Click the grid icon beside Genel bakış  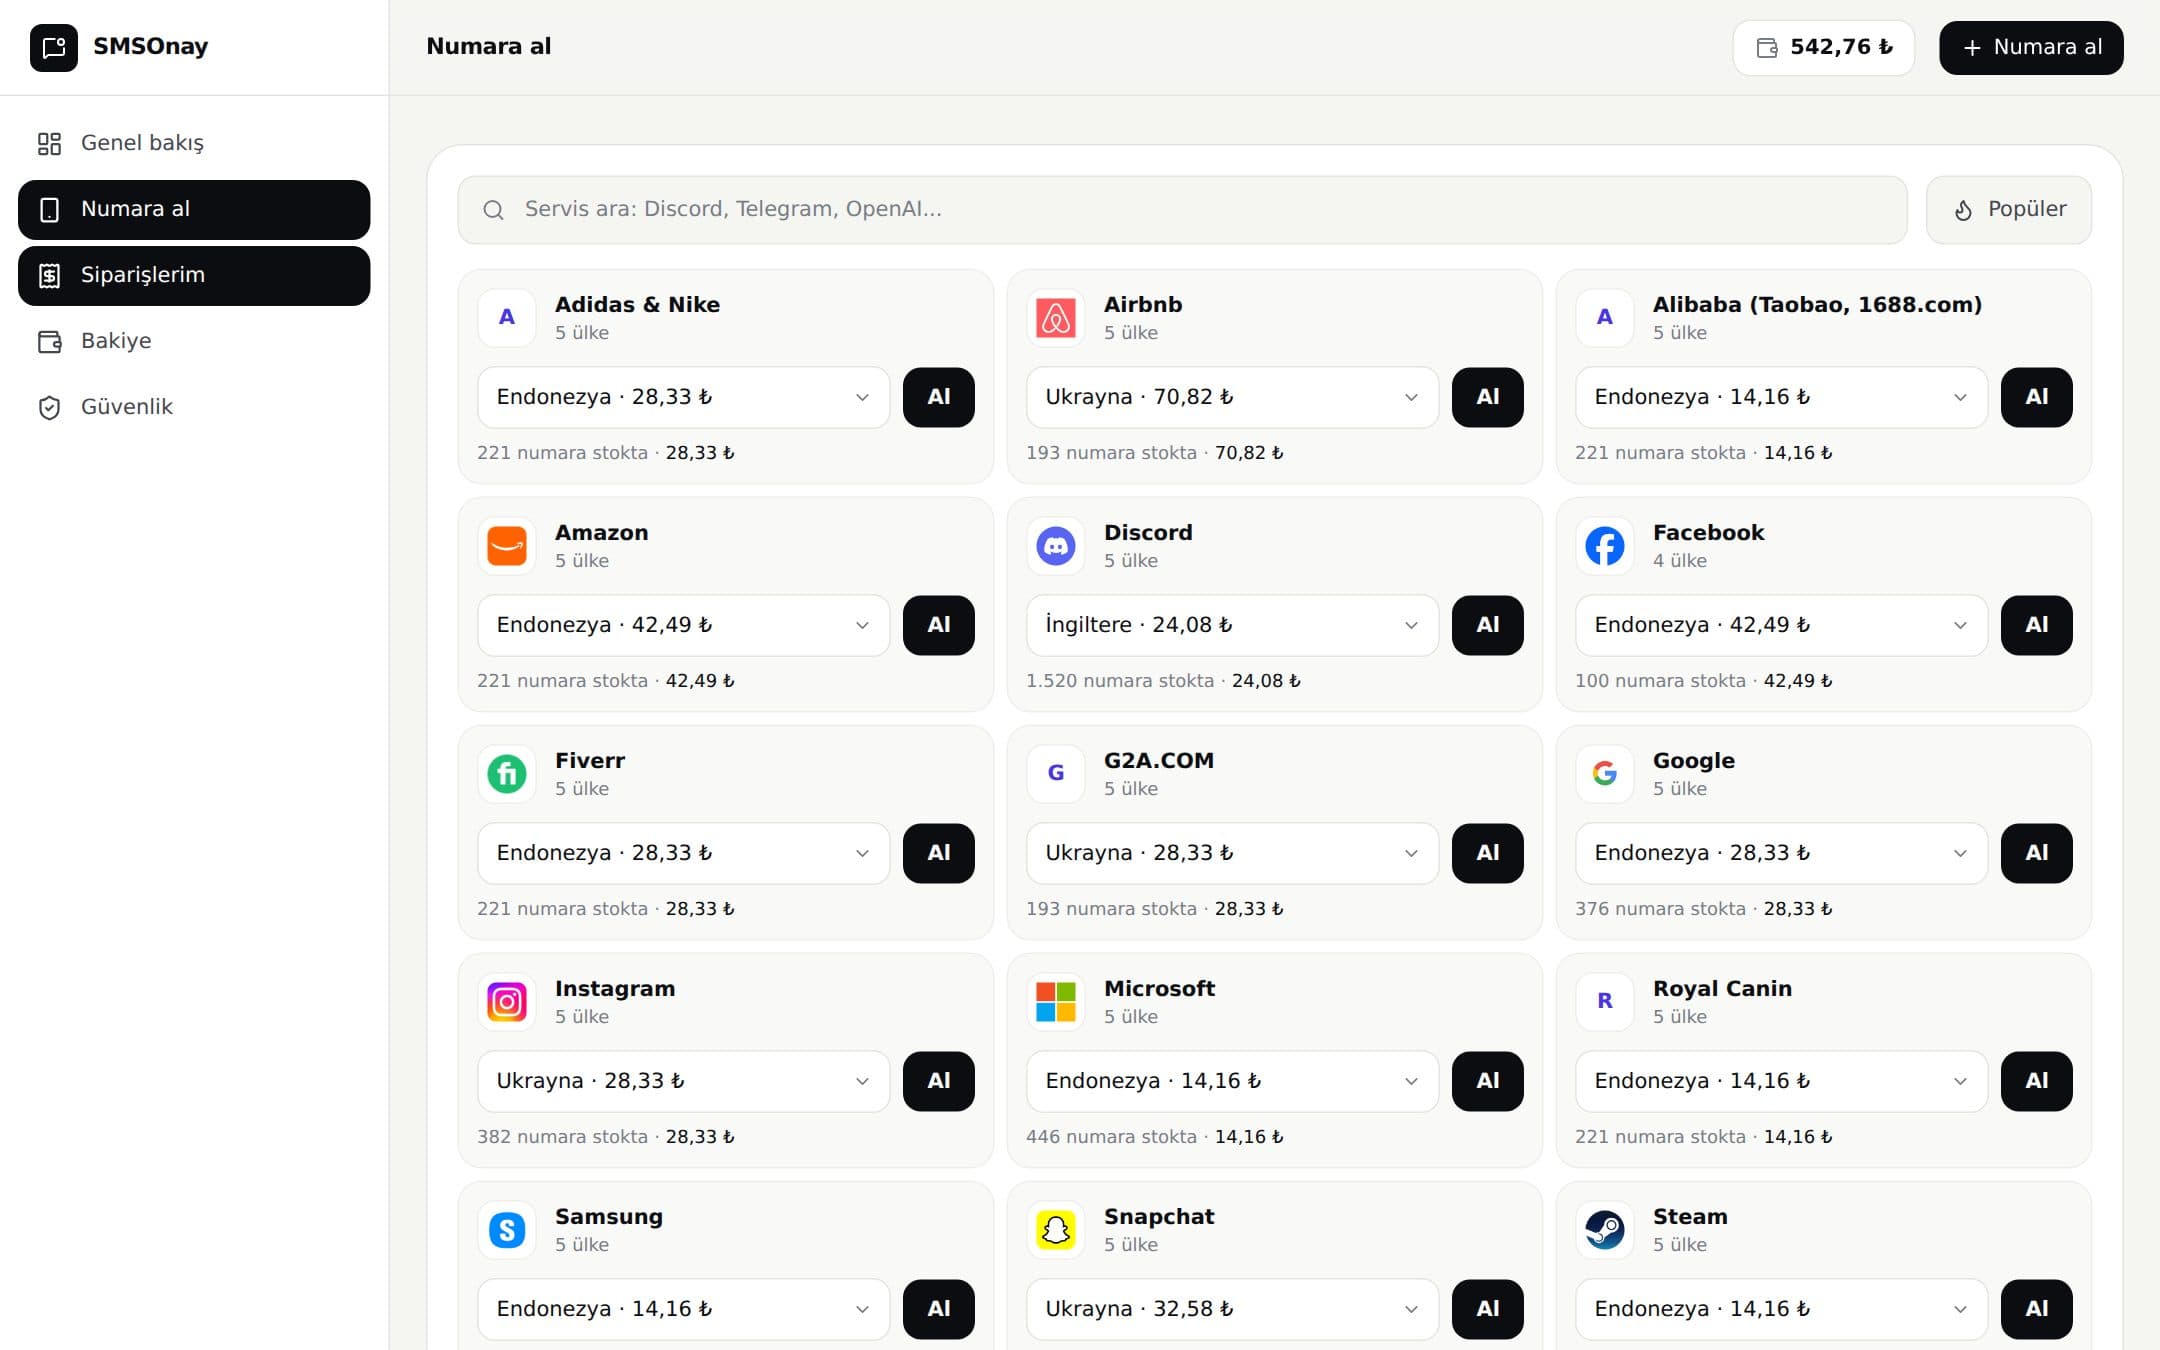(49, 144)
